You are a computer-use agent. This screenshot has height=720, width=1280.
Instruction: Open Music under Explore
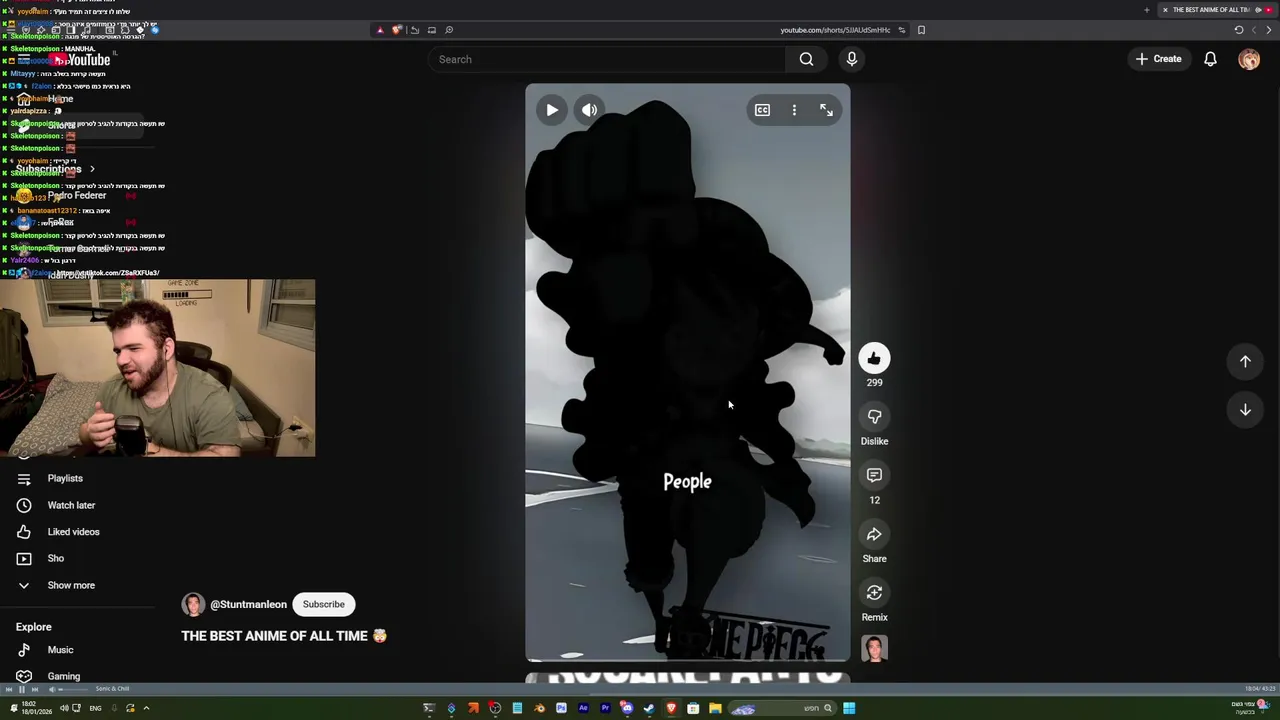60,650
